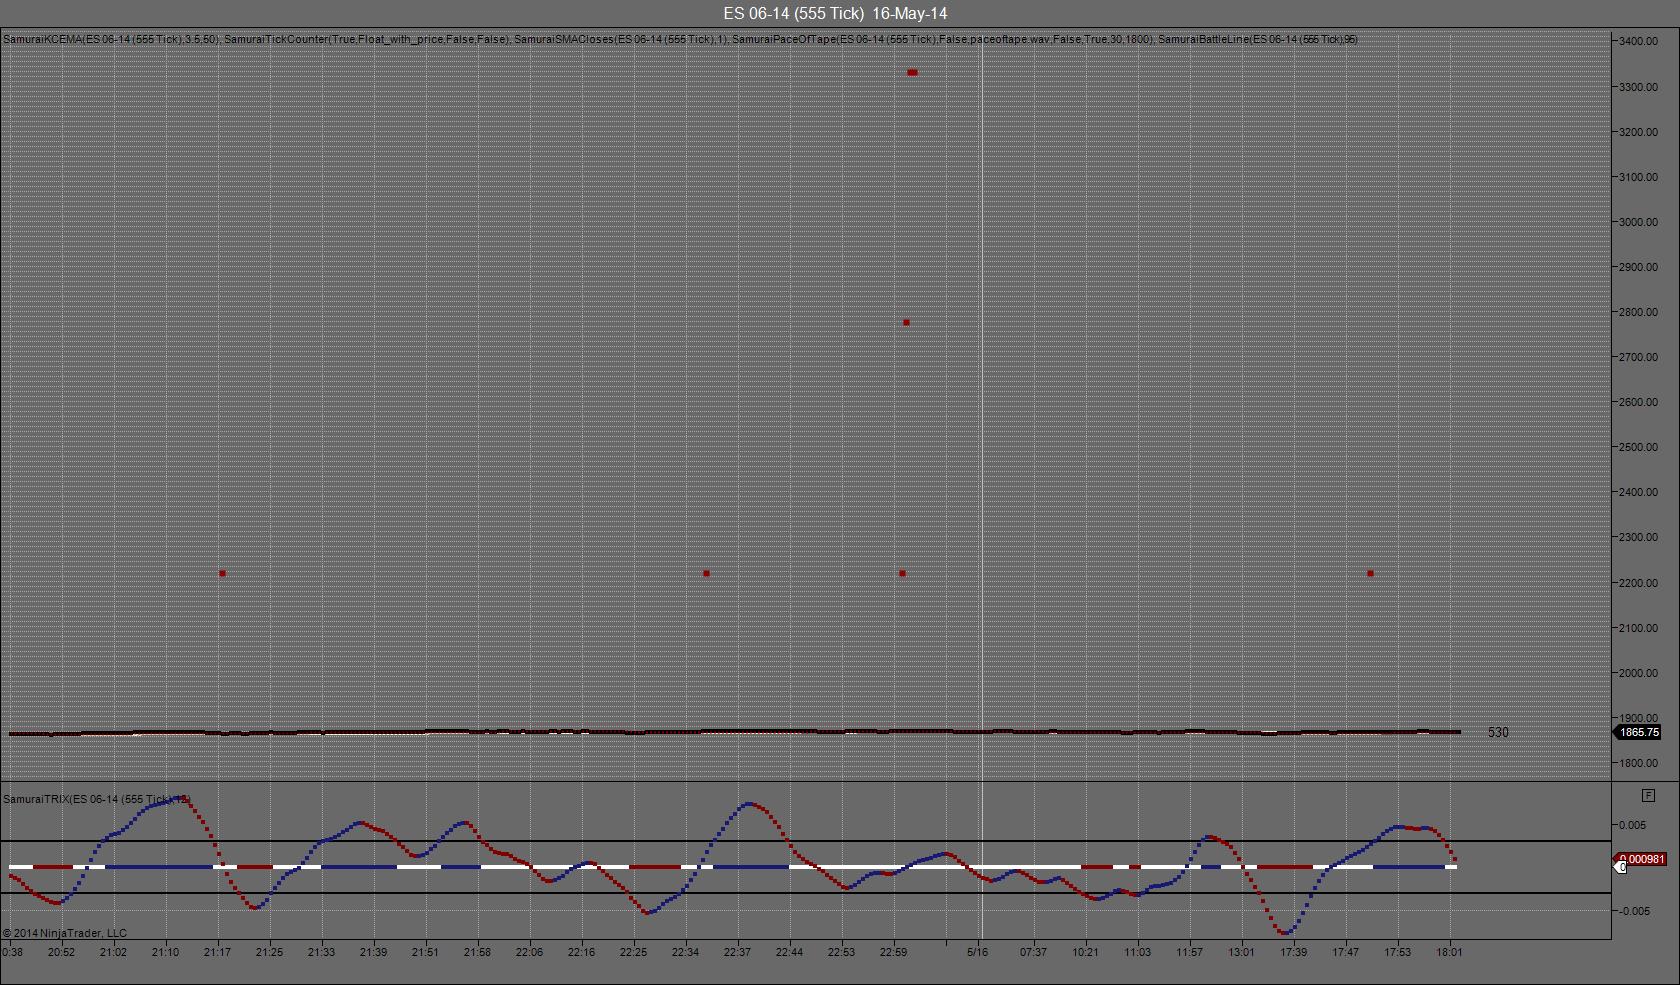Click the 5/16 session date label
This screenshot has height=985, width=1680.
click(x=977, y=952)
